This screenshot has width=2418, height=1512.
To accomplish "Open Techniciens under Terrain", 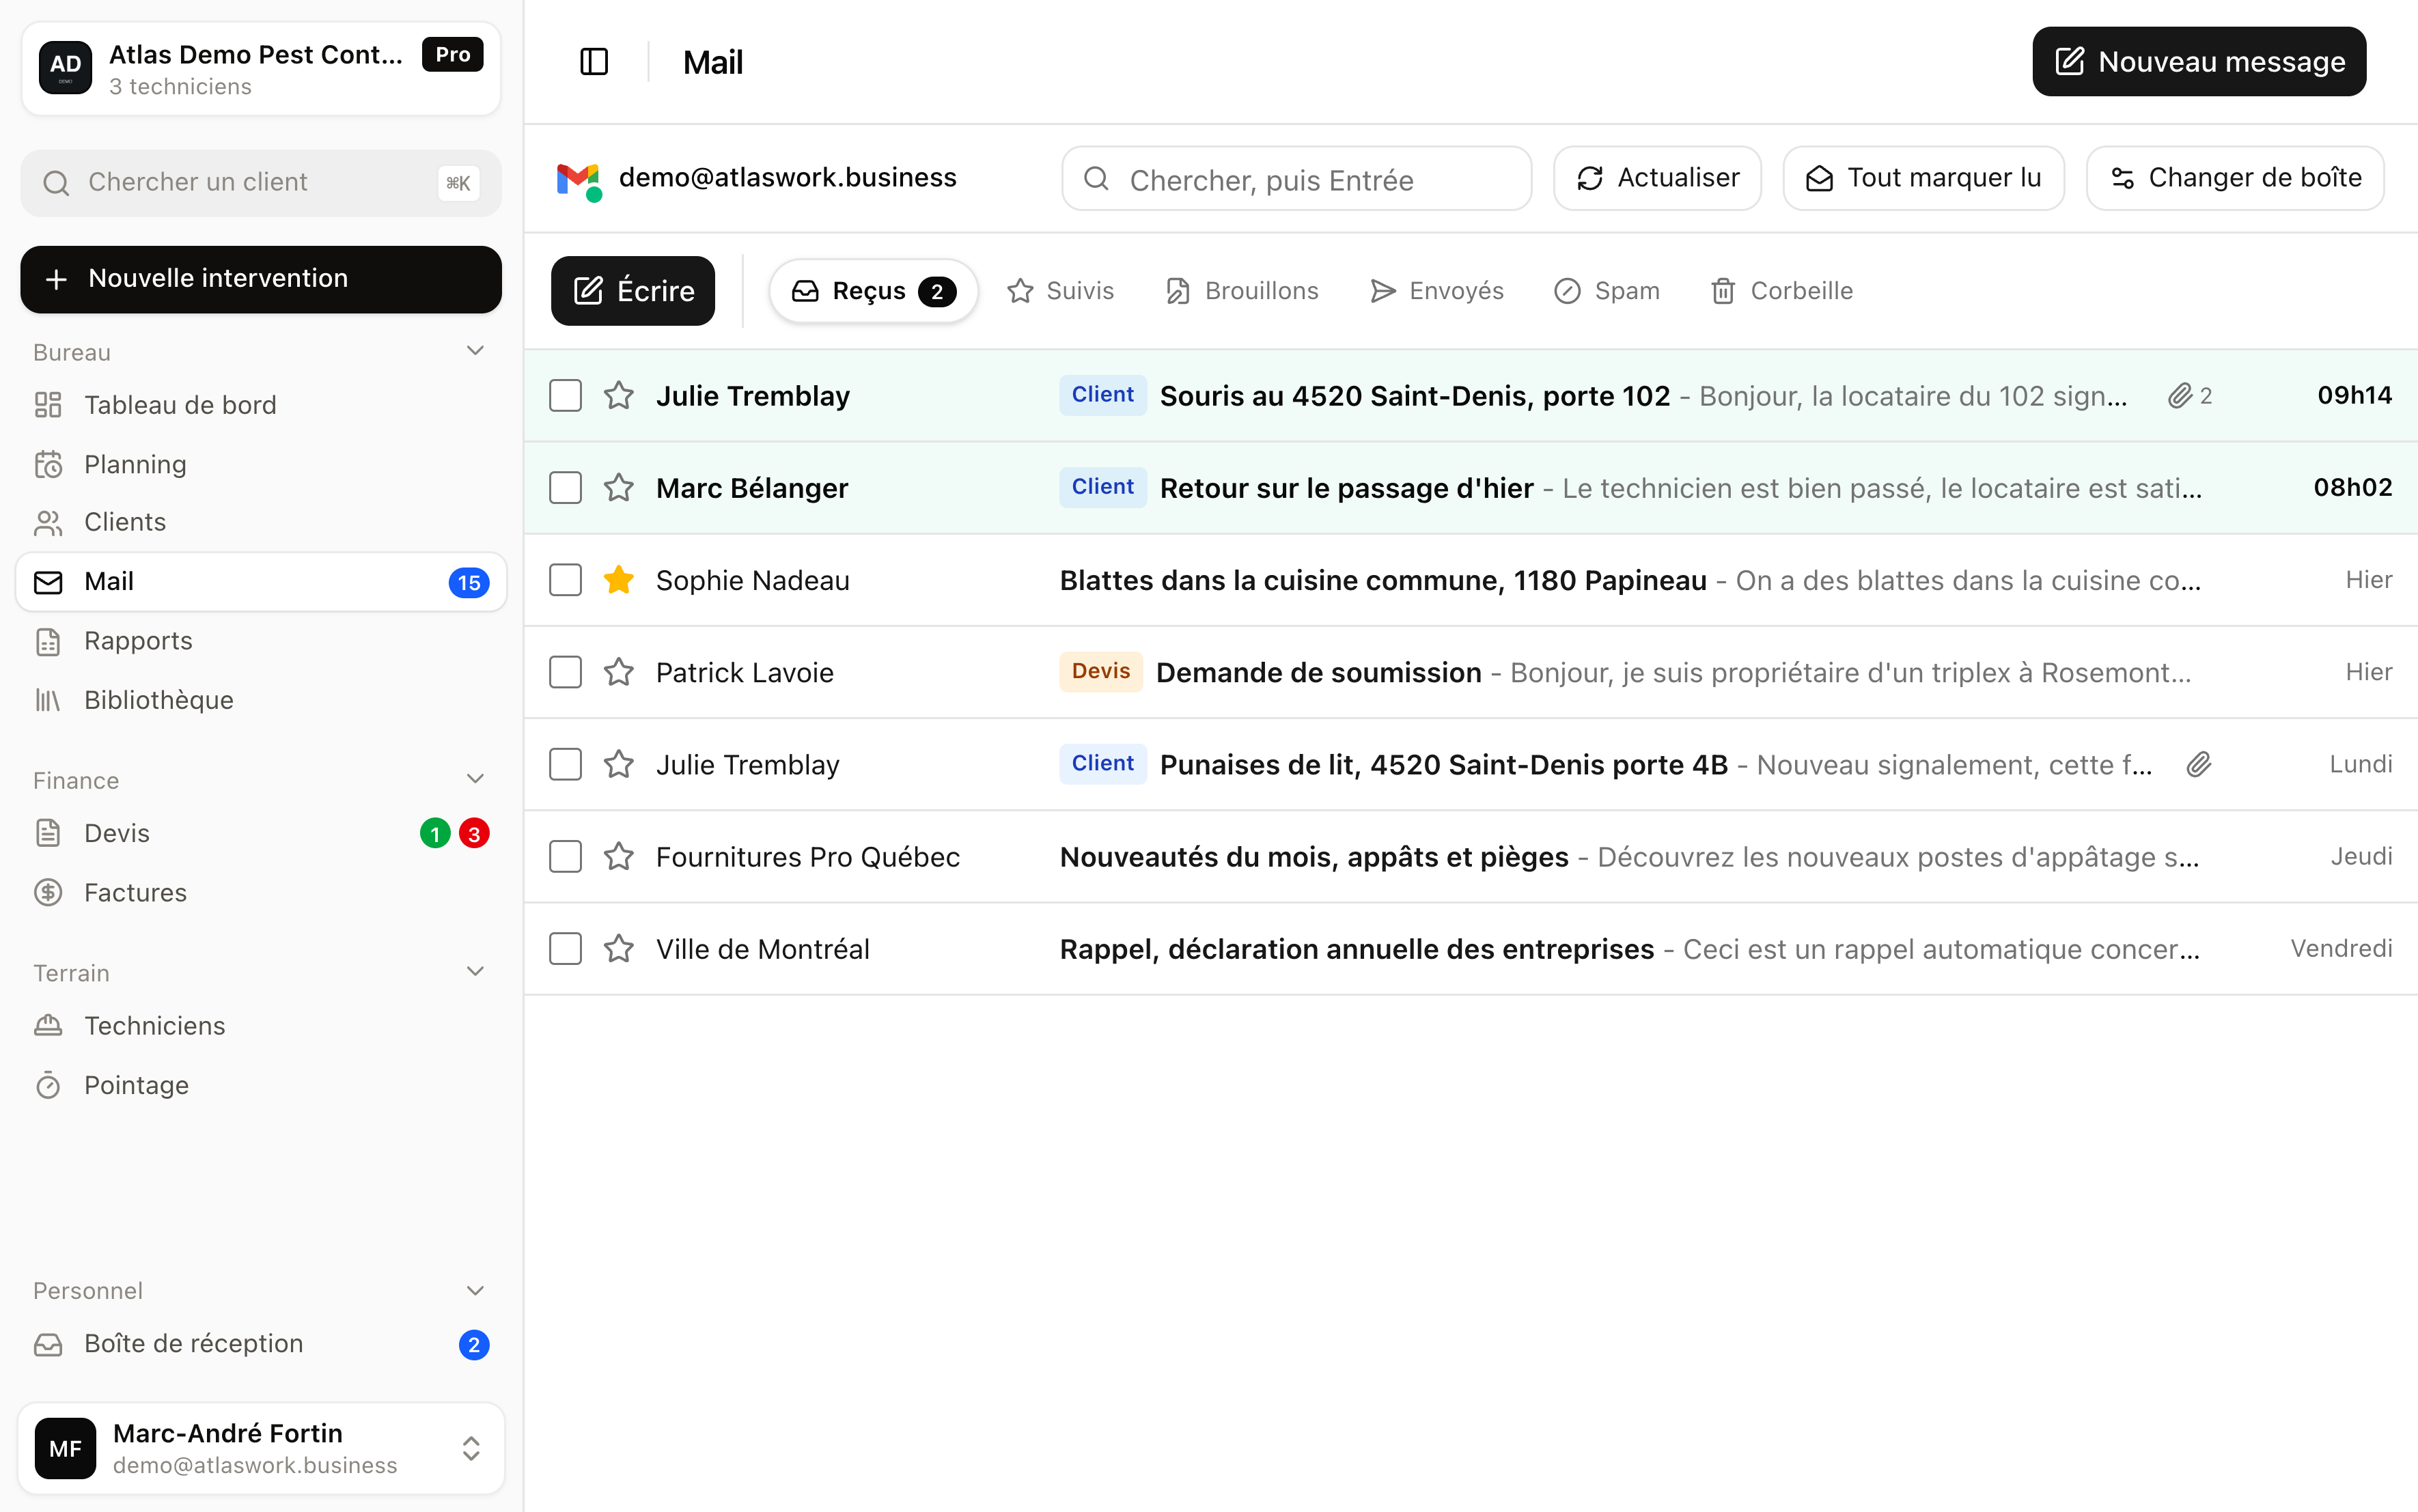I will tap(261, 1026).
